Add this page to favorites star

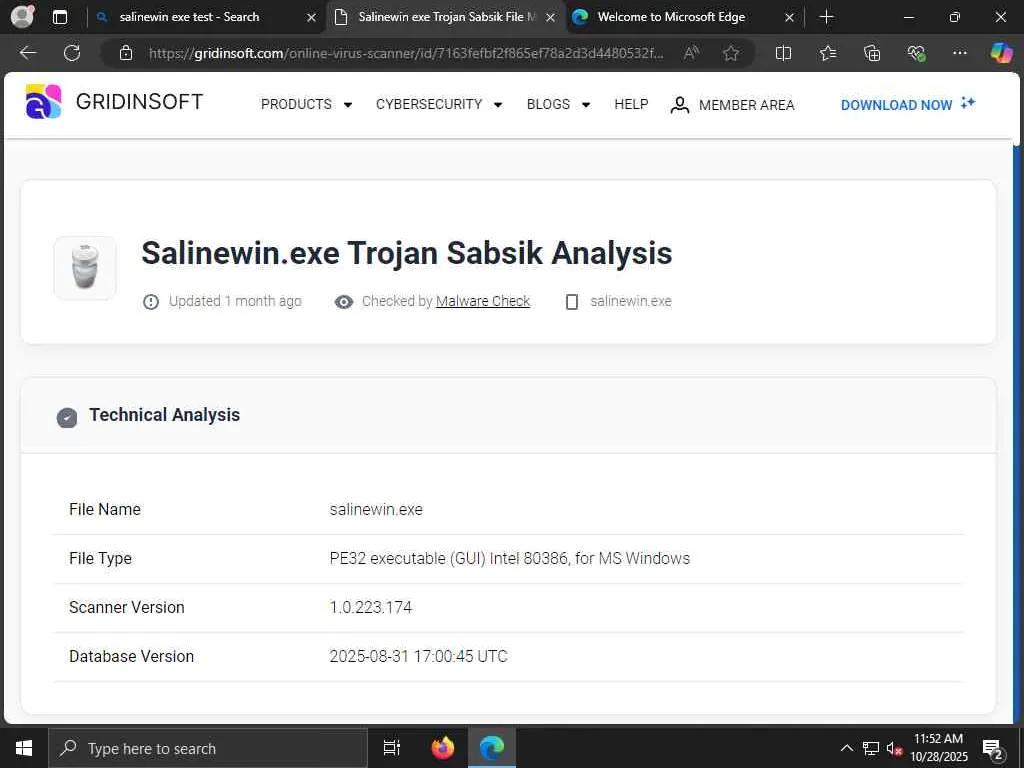coord(731,53)
